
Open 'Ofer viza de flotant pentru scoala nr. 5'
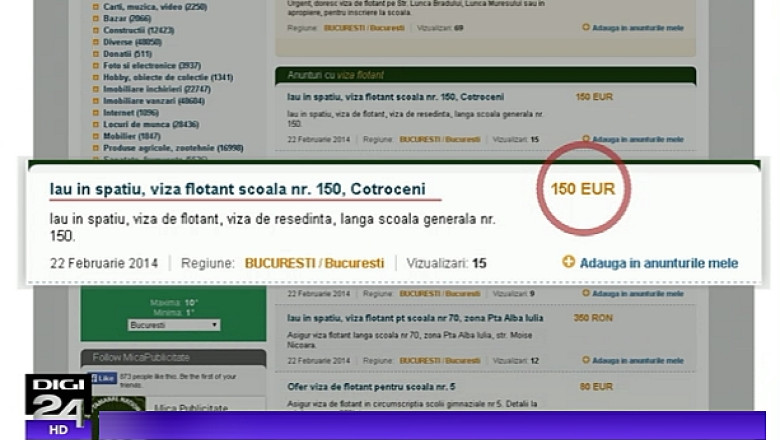371,387
